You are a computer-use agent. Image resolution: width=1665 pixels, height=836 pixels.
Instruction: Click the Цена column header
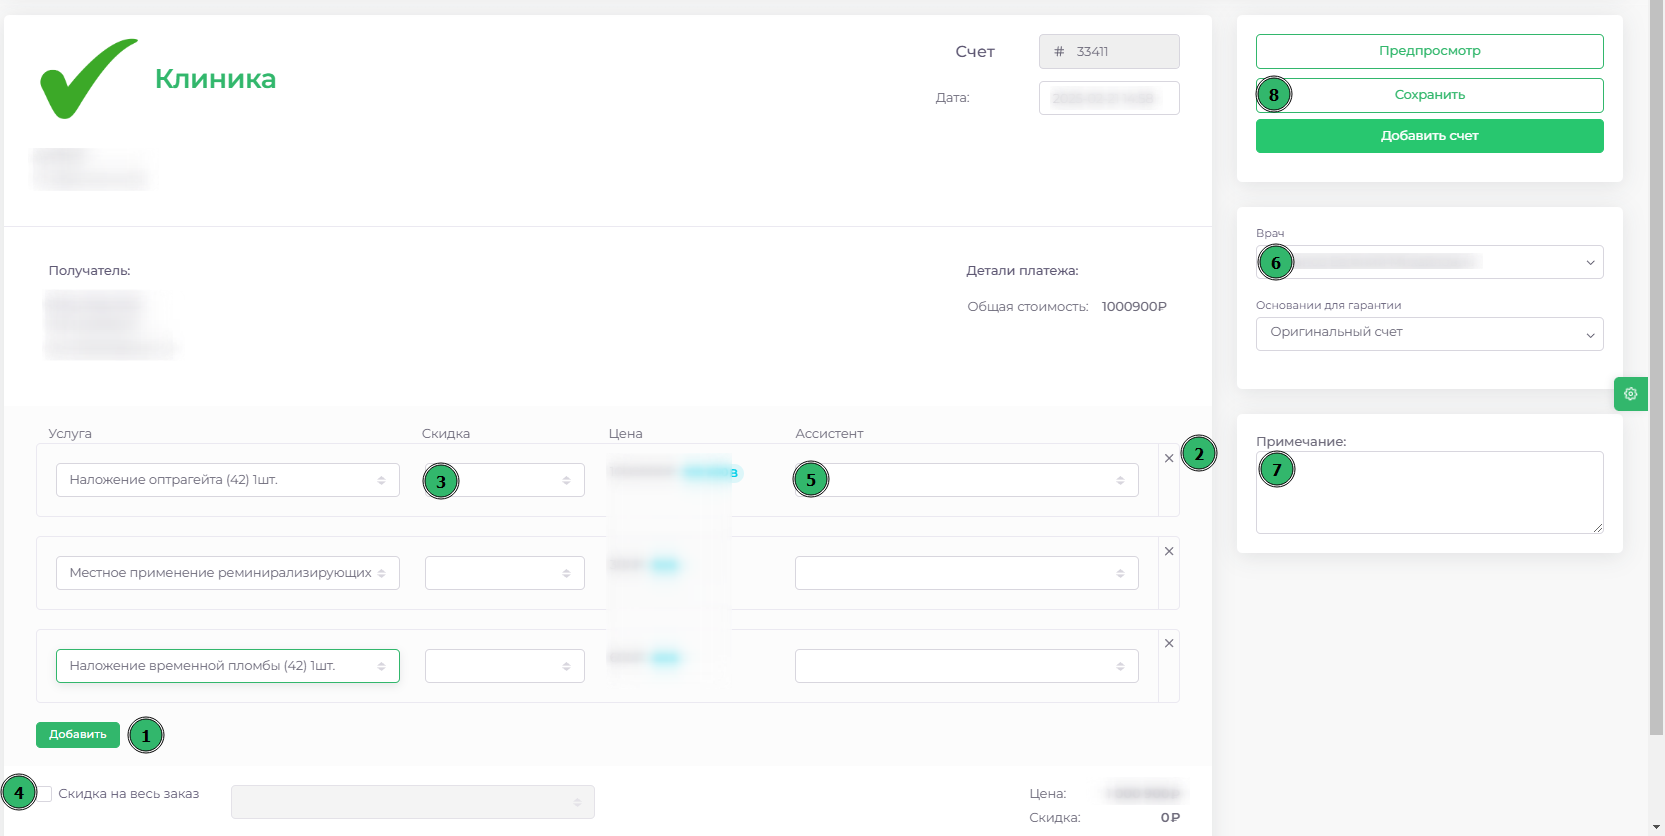tap(625, 434)
